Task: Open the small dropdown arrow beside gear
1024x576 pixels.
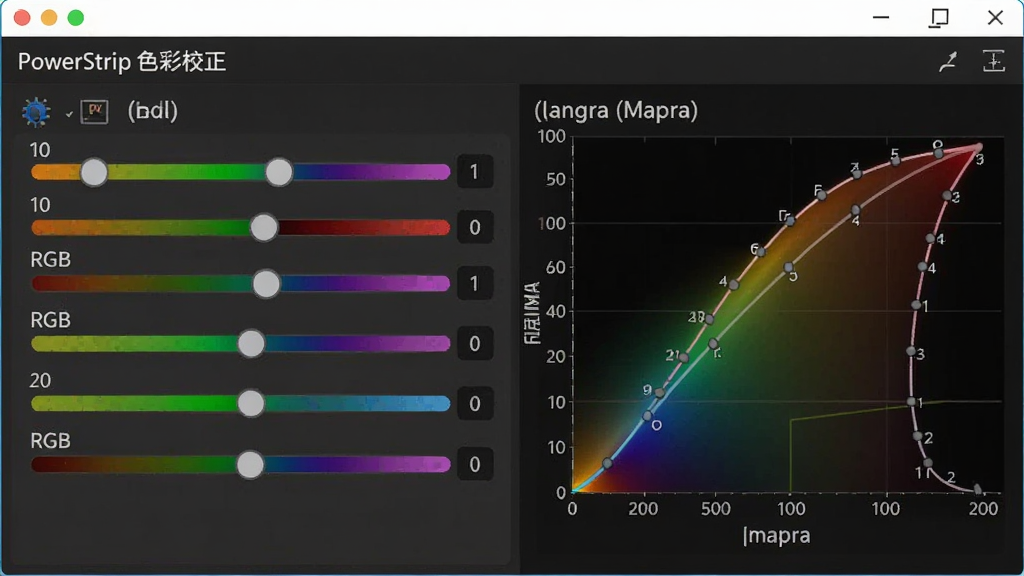Action: pos(69,114)
